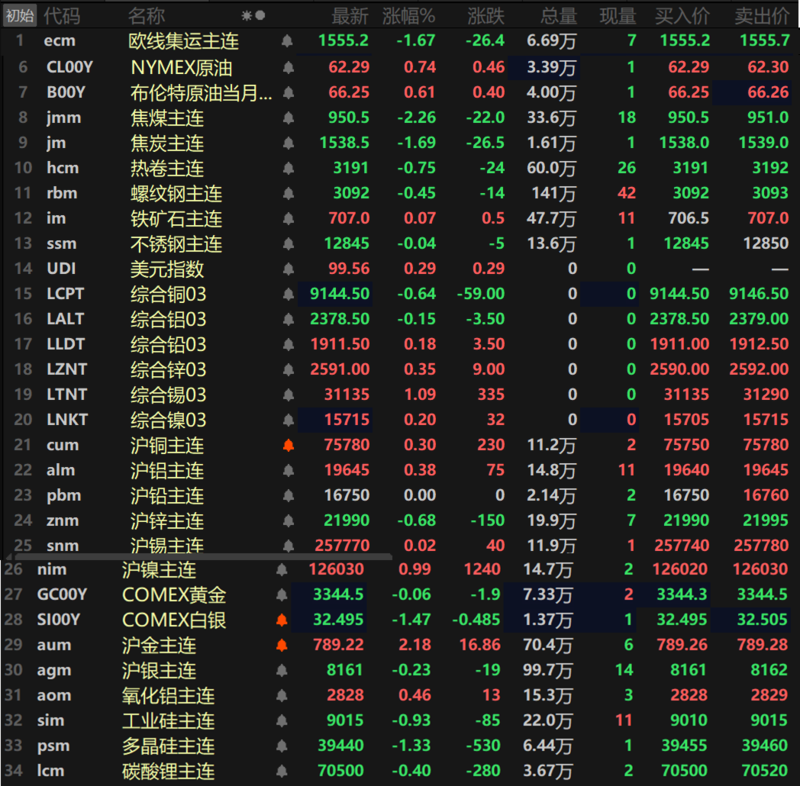Click the volume value 141万
Image resolution: width=800 pixels, height=786 pixels.
(554, 193)
